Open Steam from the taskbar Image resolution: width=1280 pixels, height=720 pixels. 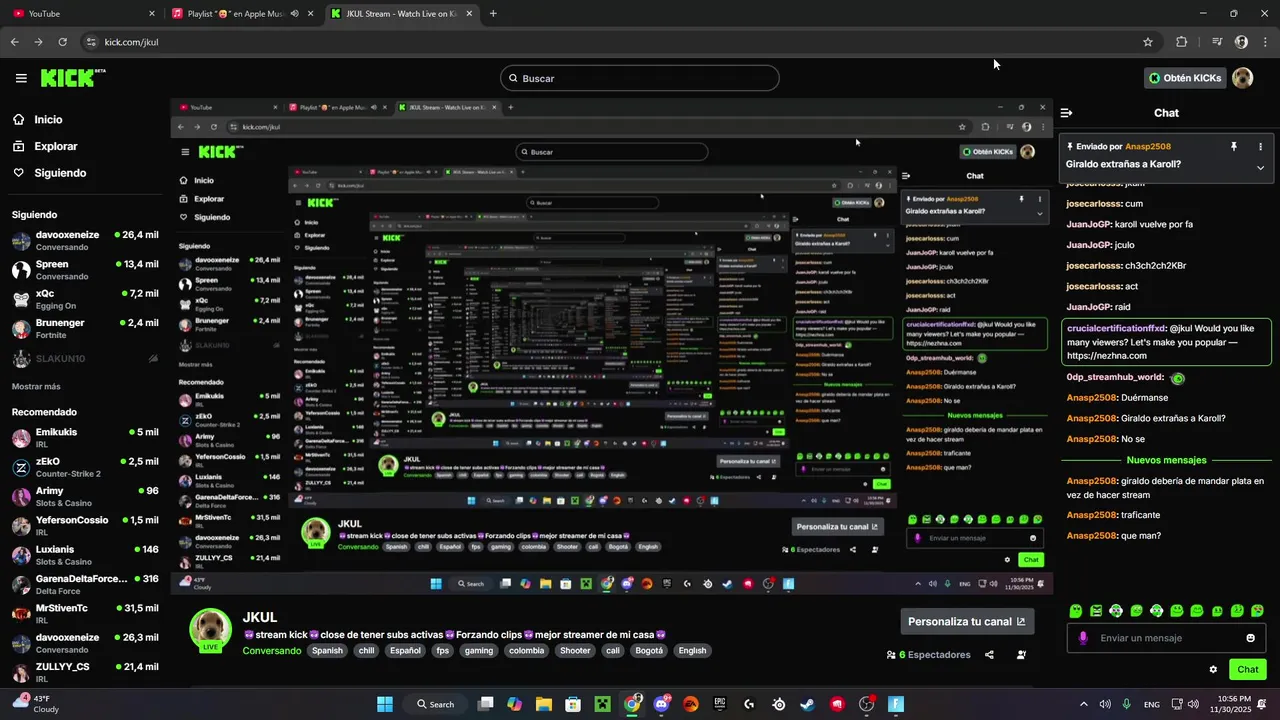coord(807,704)
